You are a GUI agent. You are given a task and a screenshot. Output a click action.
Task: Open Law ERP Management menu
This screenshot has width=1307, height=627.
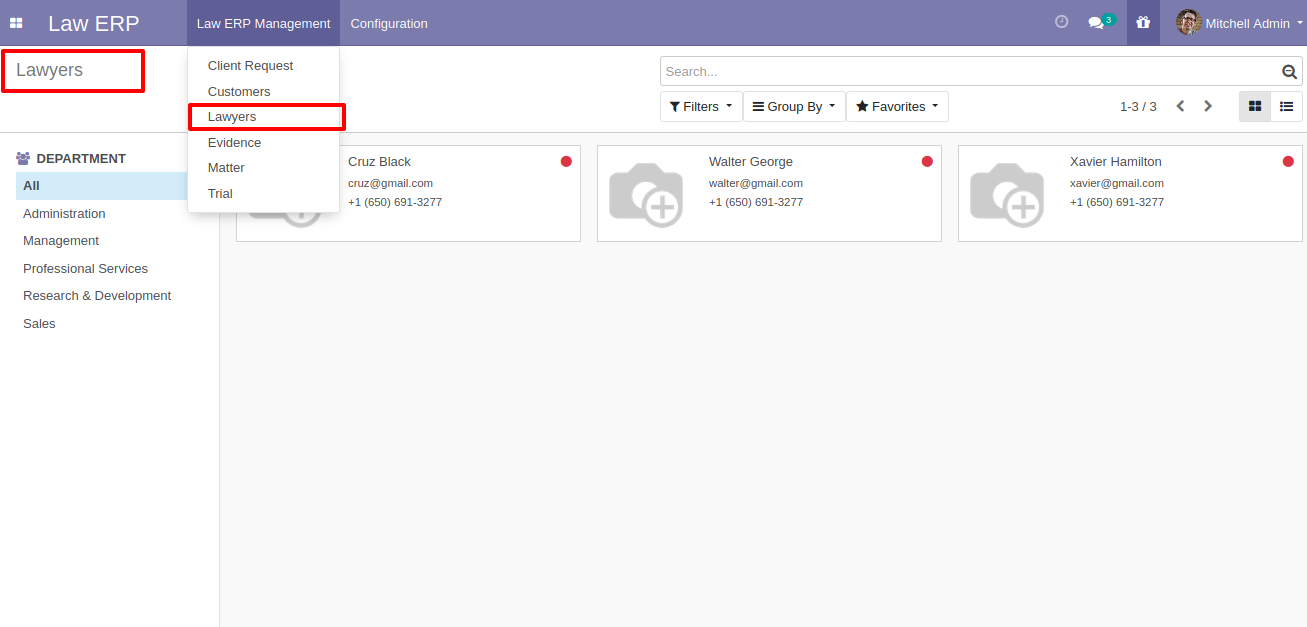click(x=263, y=23)
